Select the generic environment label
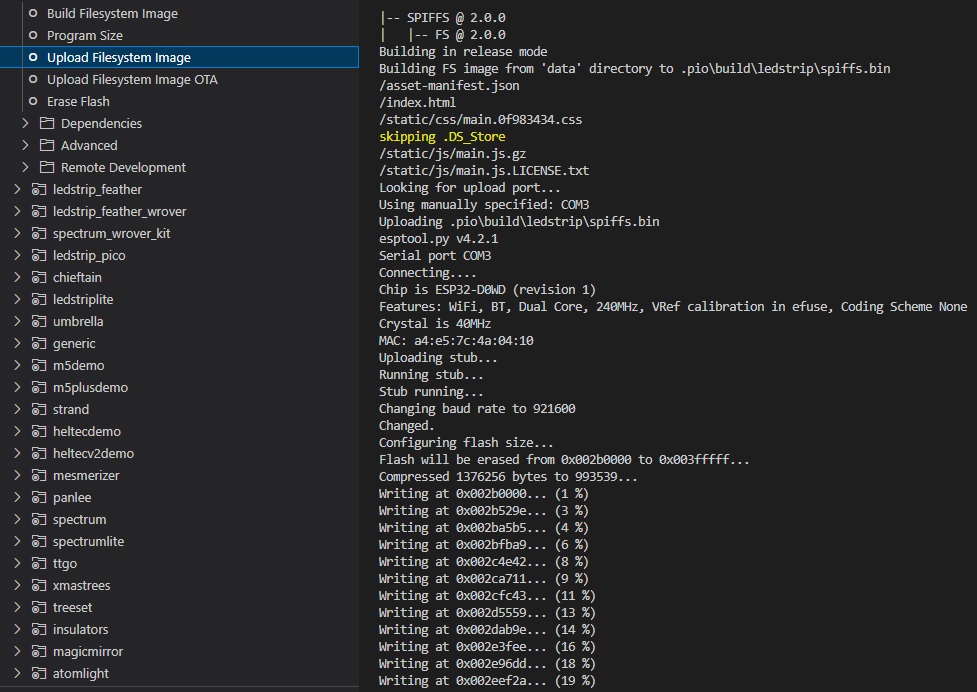 click(74, 343)
